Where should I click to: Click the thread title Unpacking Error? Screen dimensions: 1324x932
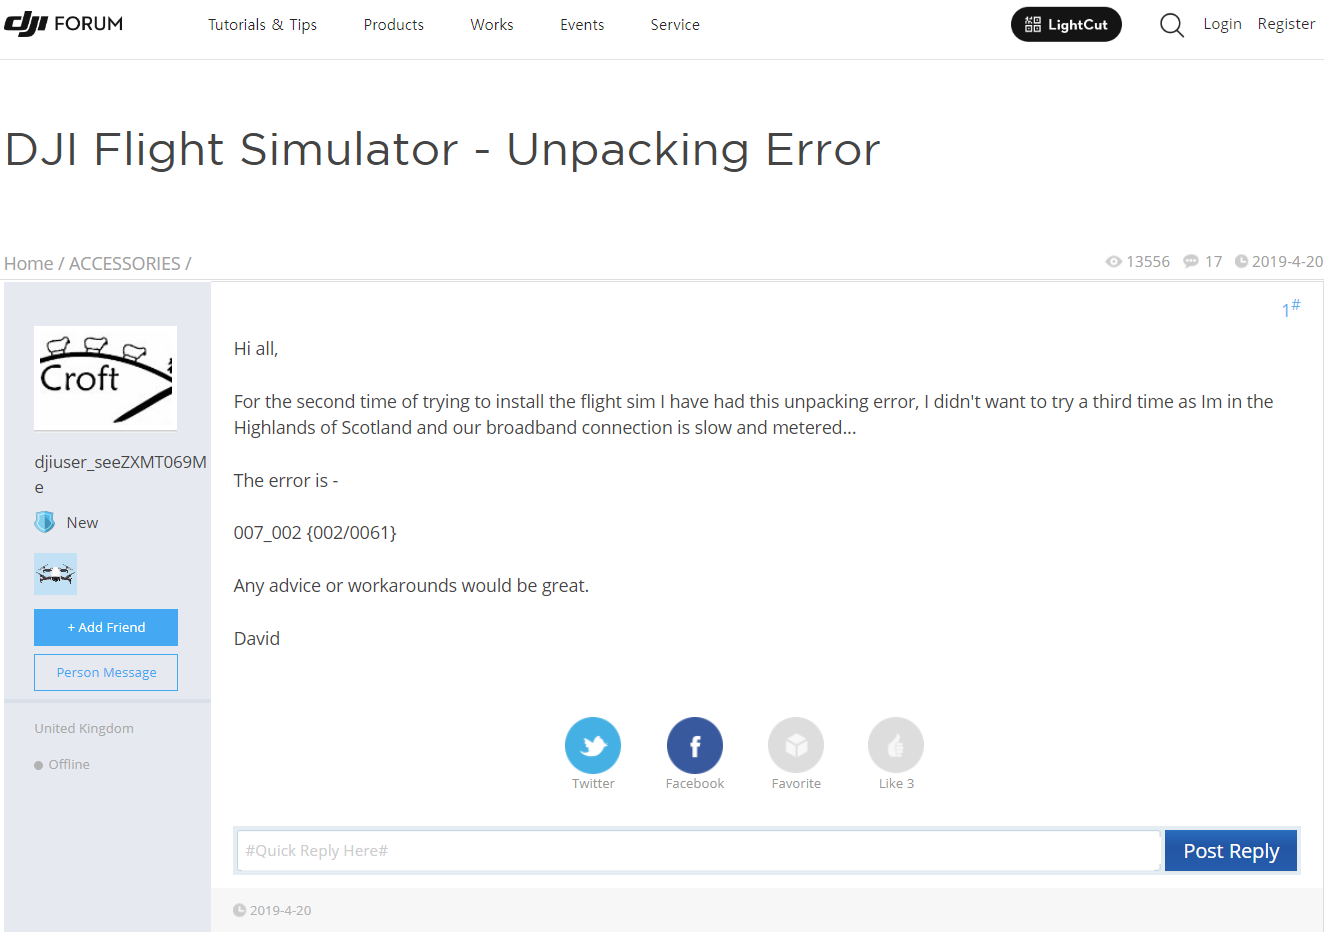tap(442, 149)
